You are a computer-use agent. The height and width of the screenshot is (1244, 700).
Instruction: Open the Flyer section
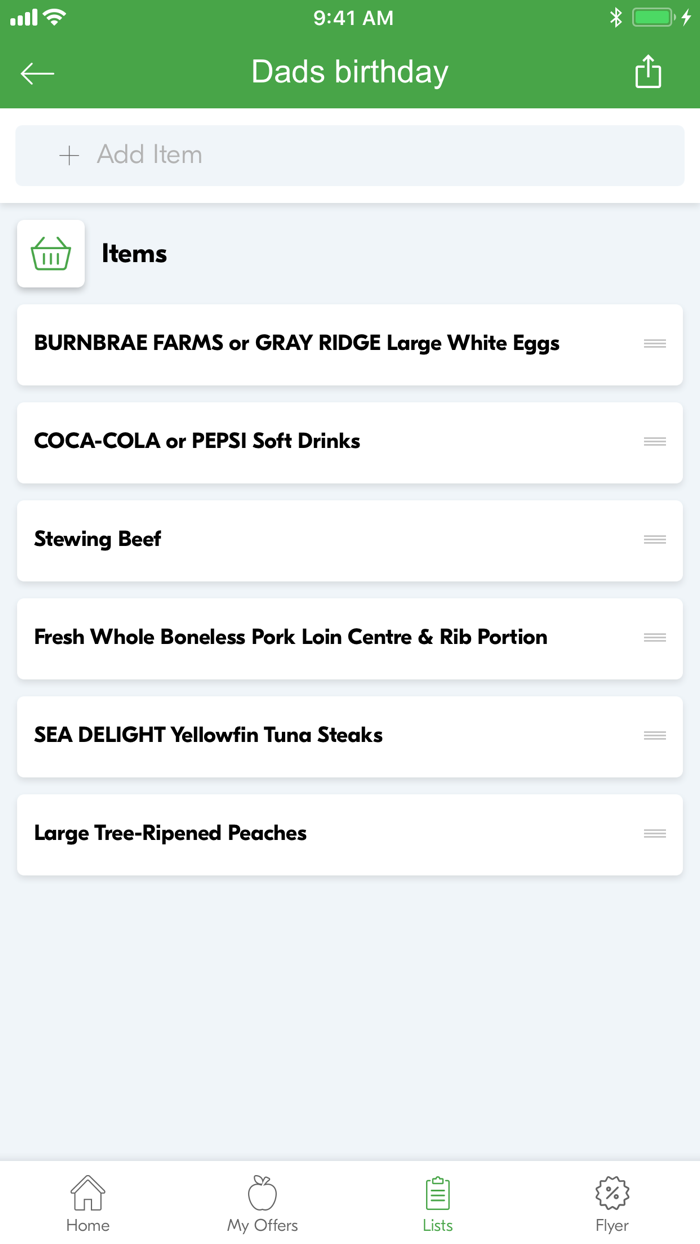pyautogui.click(x=612, y=1201)
